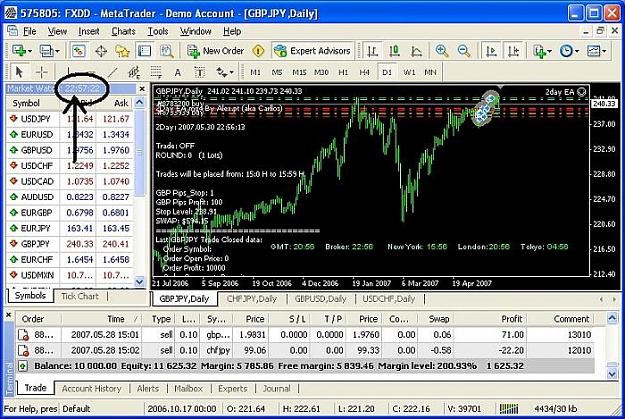
Task: Select the H4 timeframe
Action: pos(364,73)
